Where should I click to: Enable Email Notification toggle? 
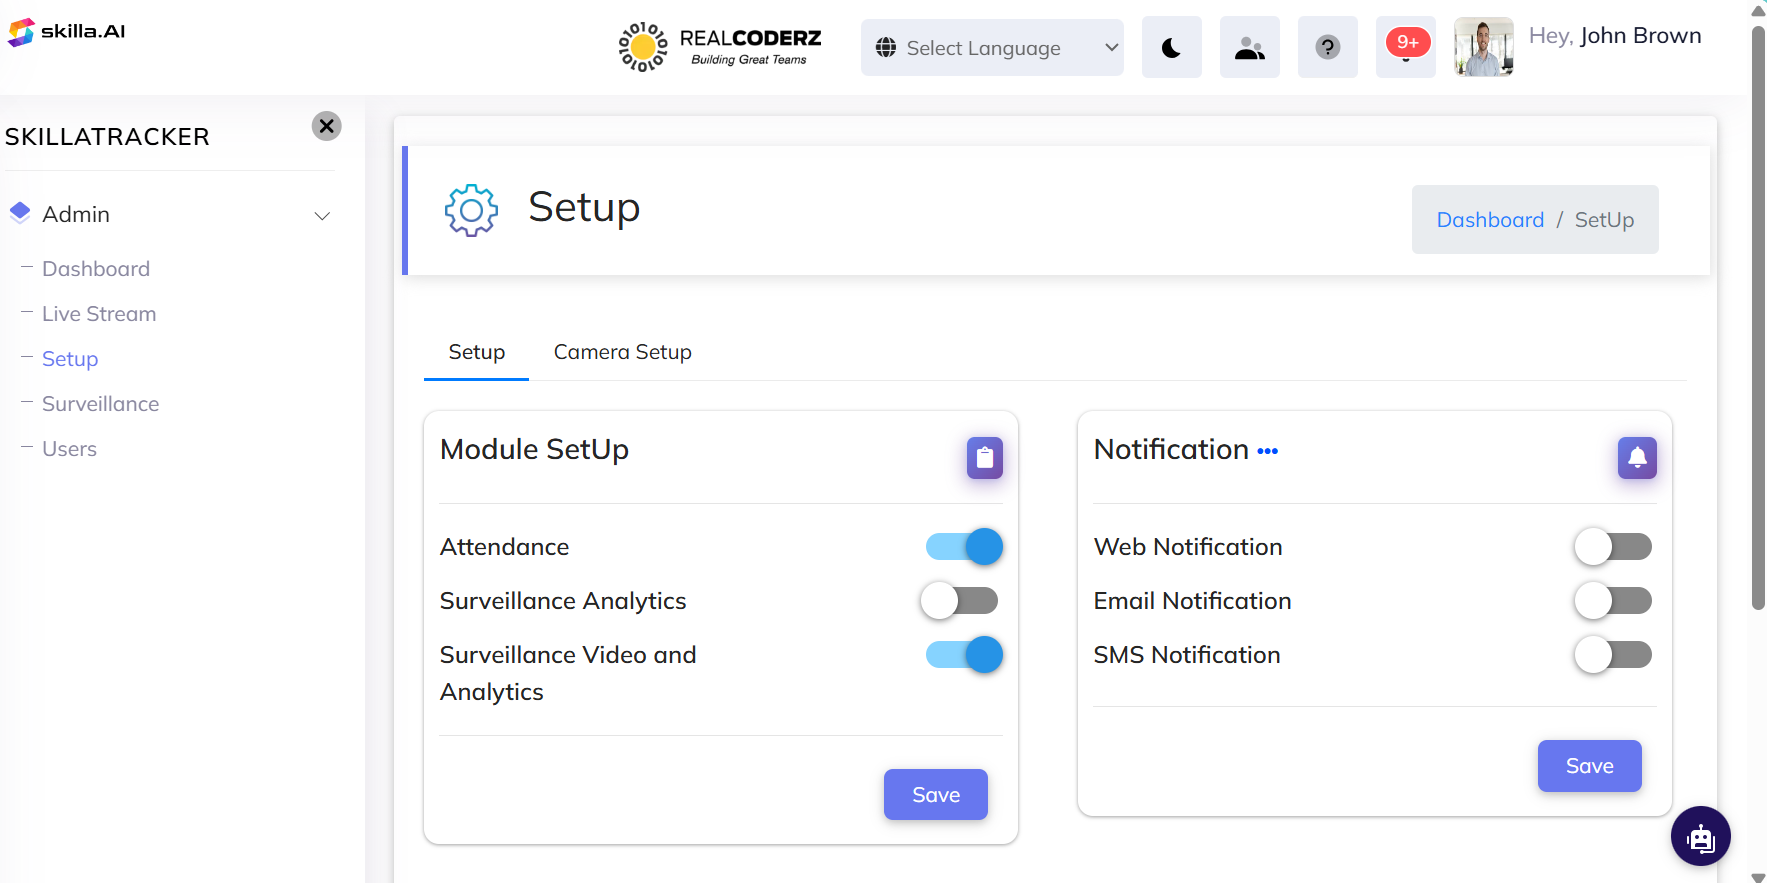1612,601
